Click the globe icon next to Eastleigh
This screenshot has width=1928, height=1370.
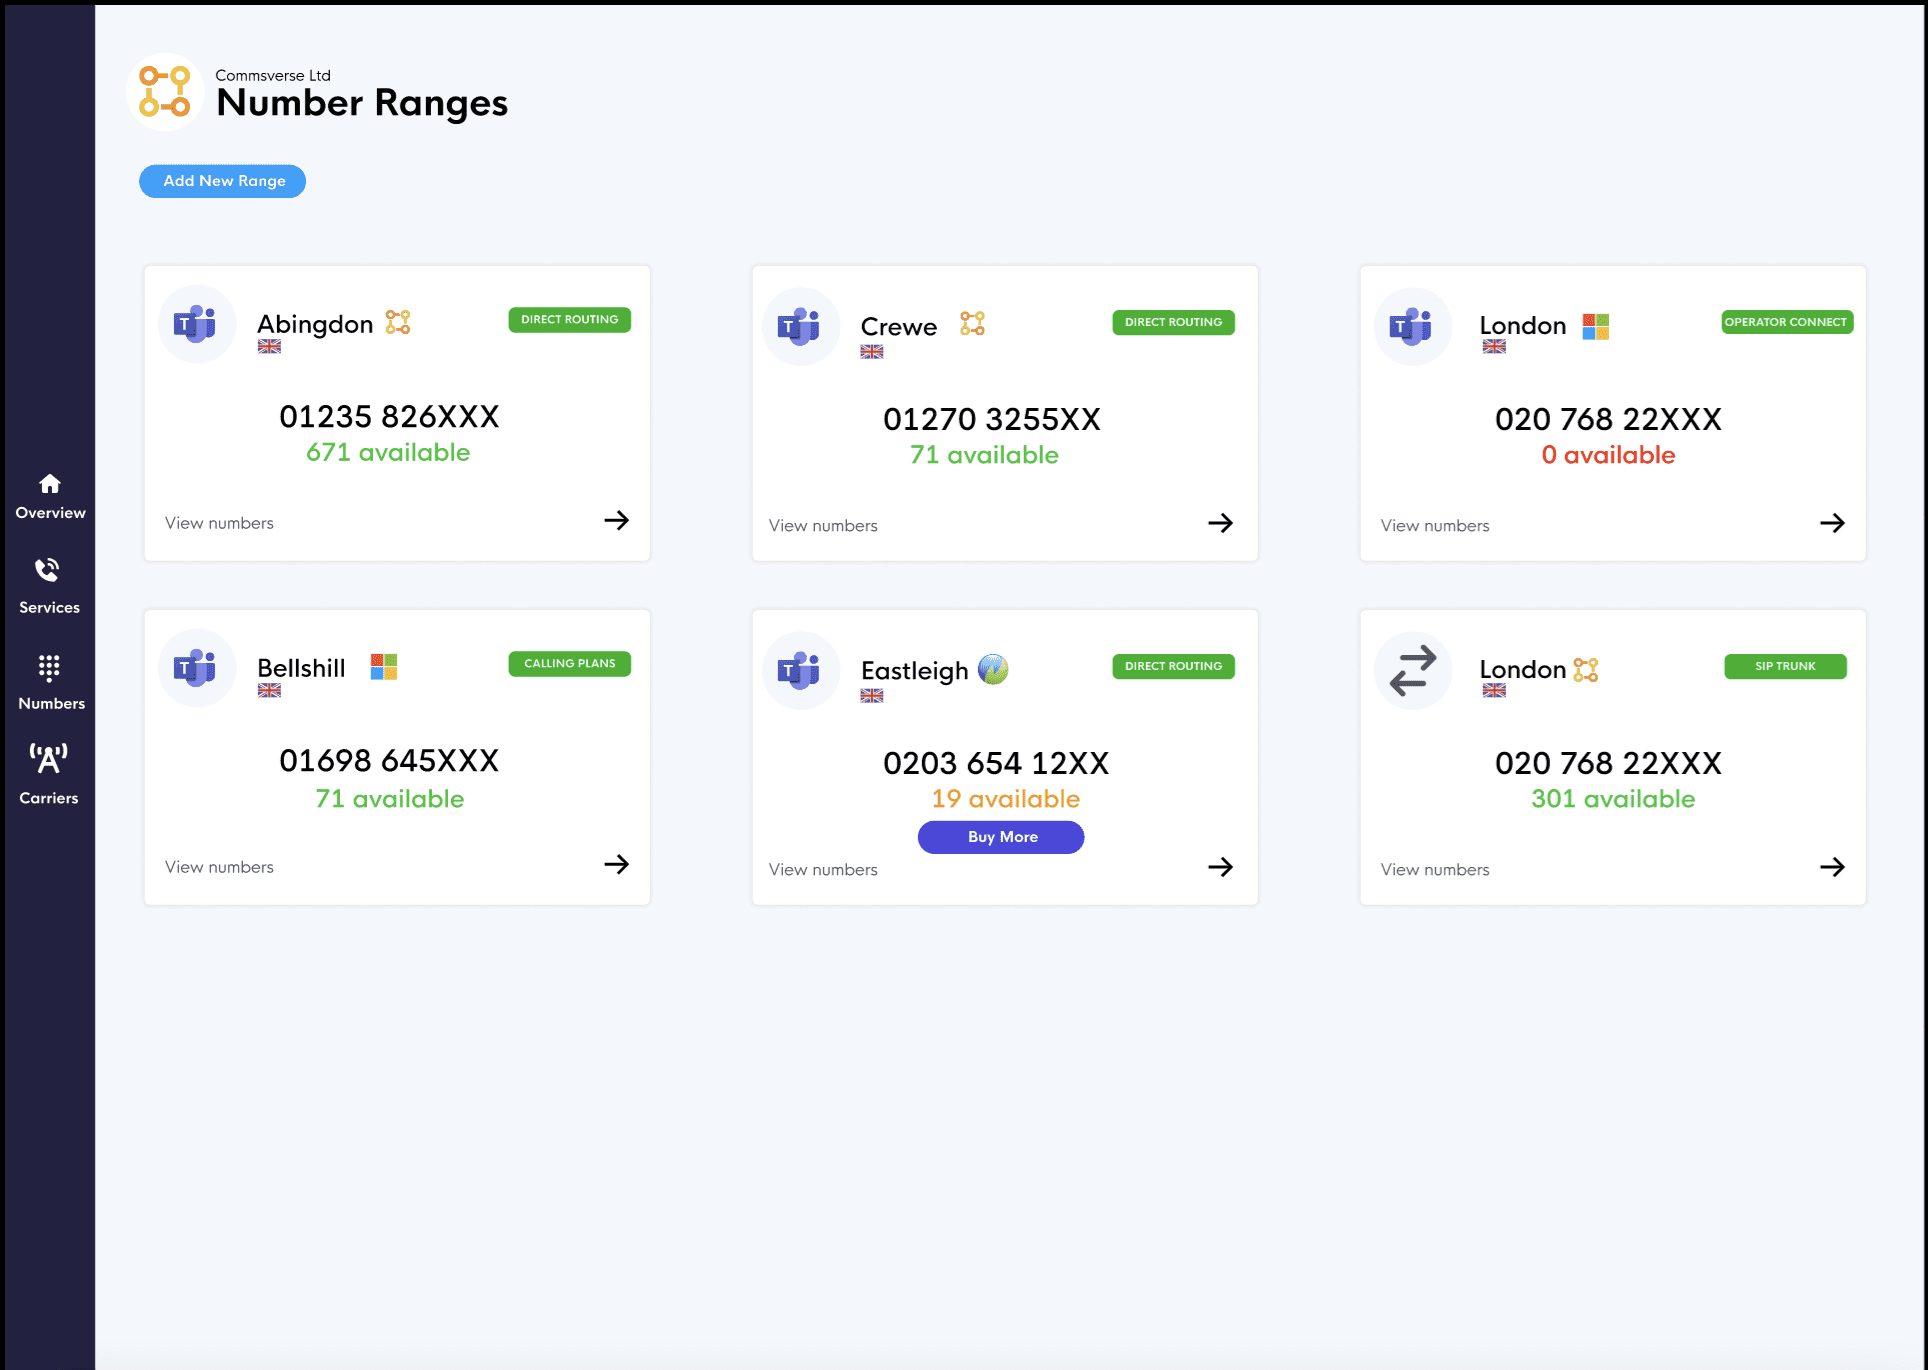click(x=991, y=670)
